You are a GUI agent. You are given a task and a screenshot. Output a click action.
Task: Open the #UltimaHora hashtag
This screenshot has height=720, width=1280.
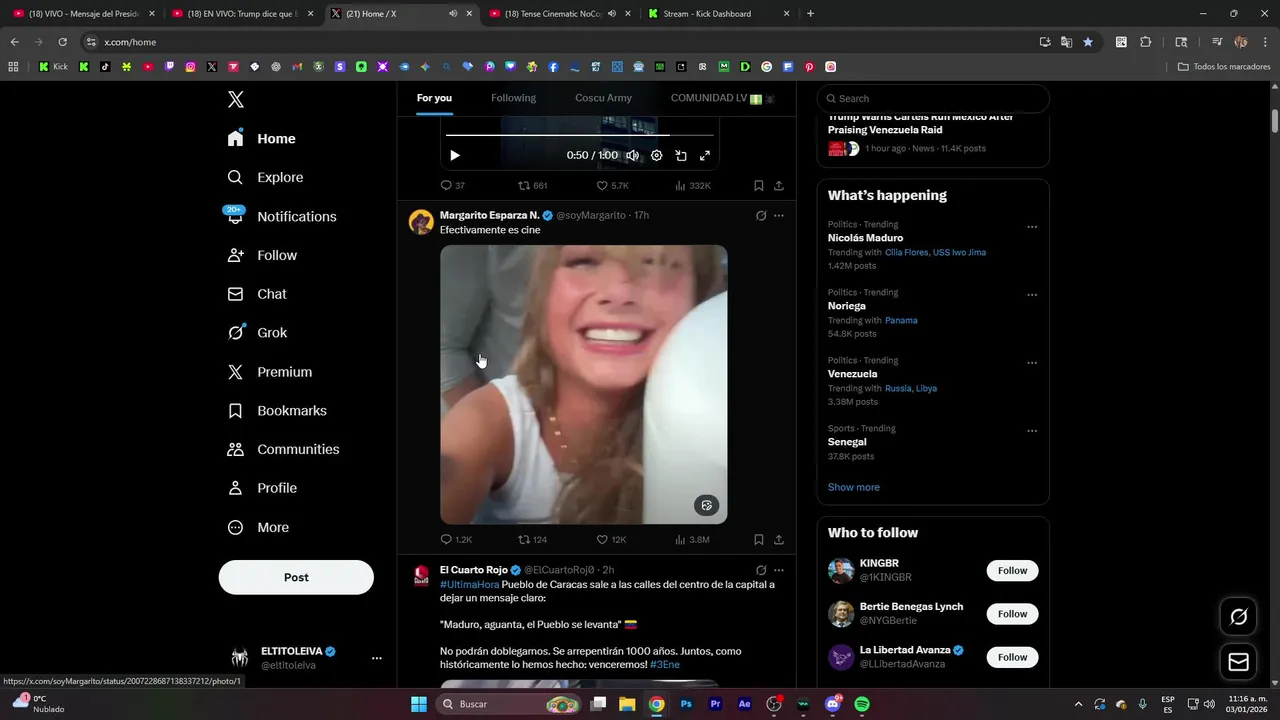[469, 584]
